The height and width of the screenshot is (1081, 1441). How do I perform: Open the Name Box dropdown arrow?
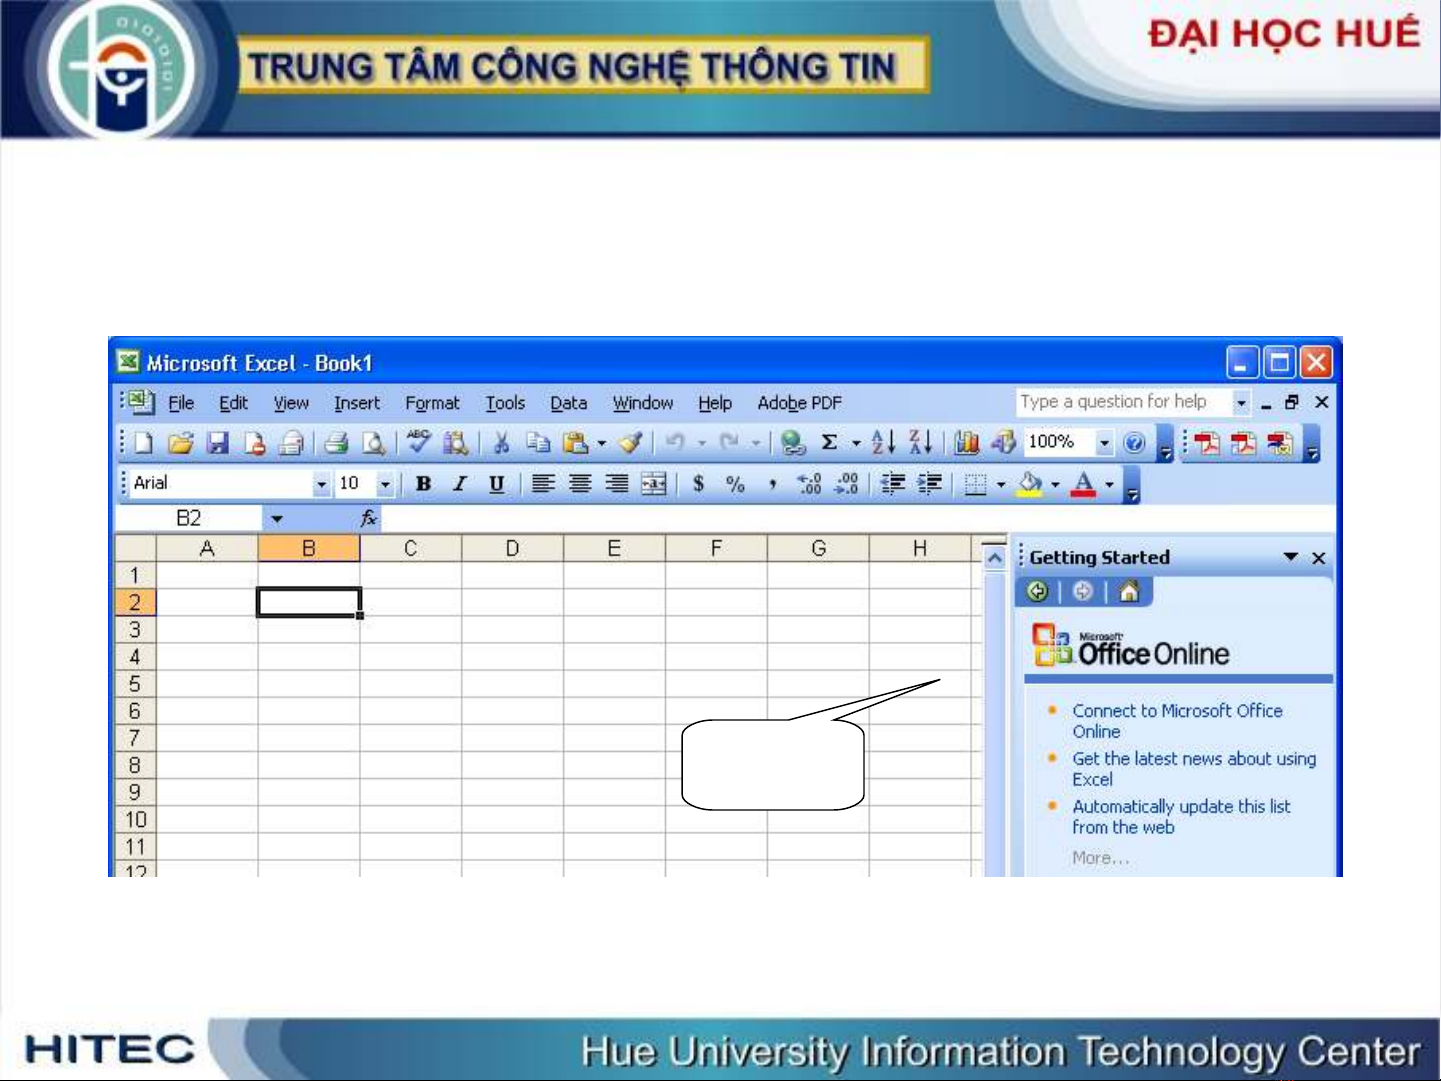[276, 518]
